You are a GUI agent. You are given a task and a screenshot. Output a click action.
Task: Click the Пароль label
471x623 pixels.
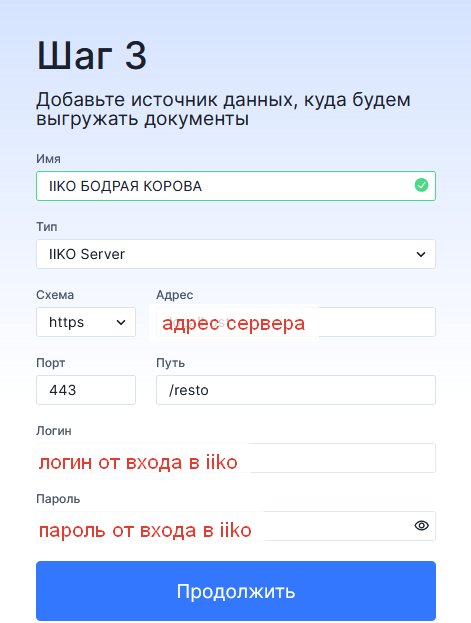tap(58, 499)
